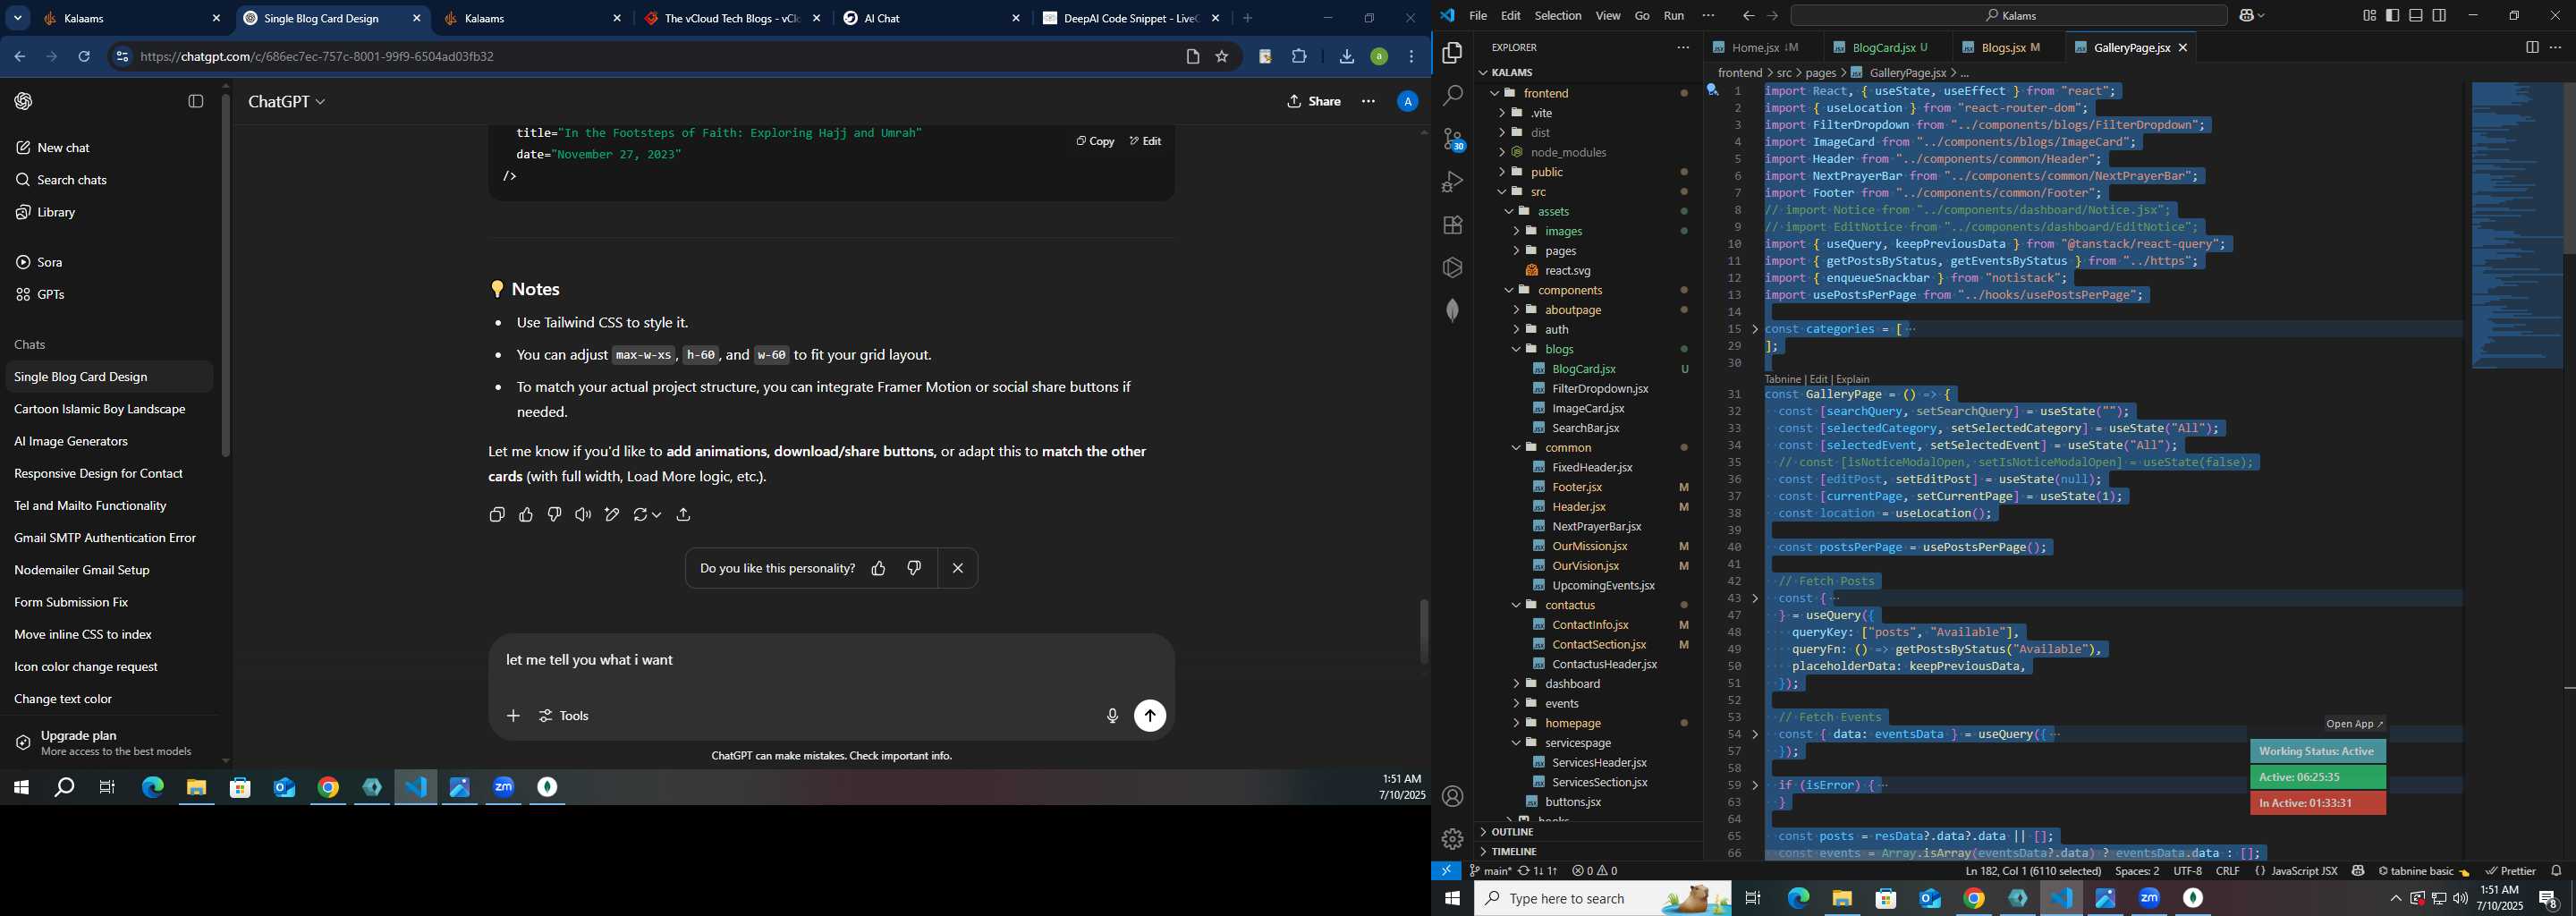Viewport: 2576px width, 916px height.
Task: Like the personality with thumbs up
Action: pos(878,568)
